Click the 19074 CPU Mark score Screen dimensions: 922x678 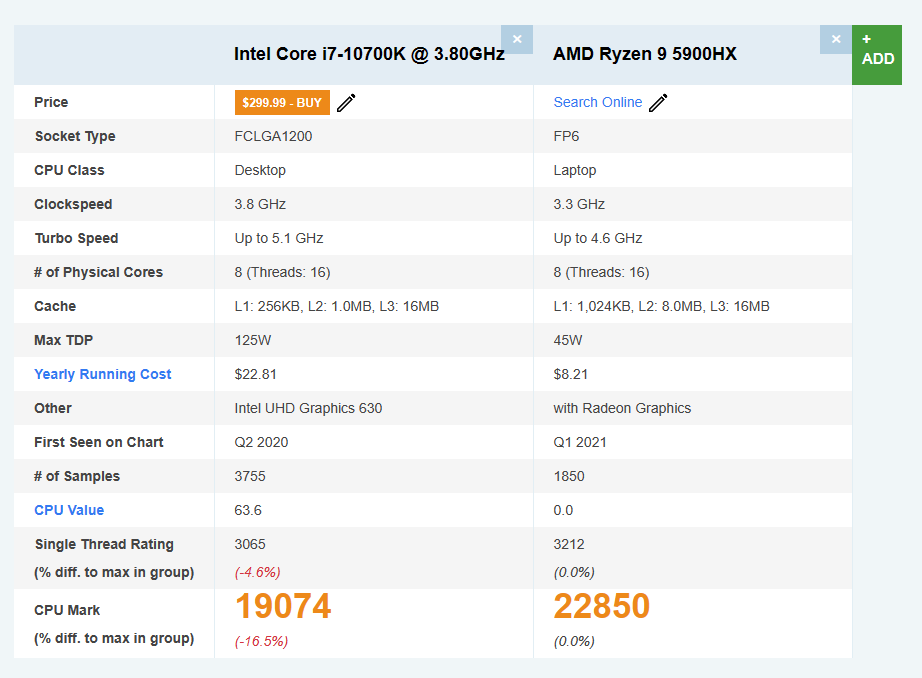283,606
